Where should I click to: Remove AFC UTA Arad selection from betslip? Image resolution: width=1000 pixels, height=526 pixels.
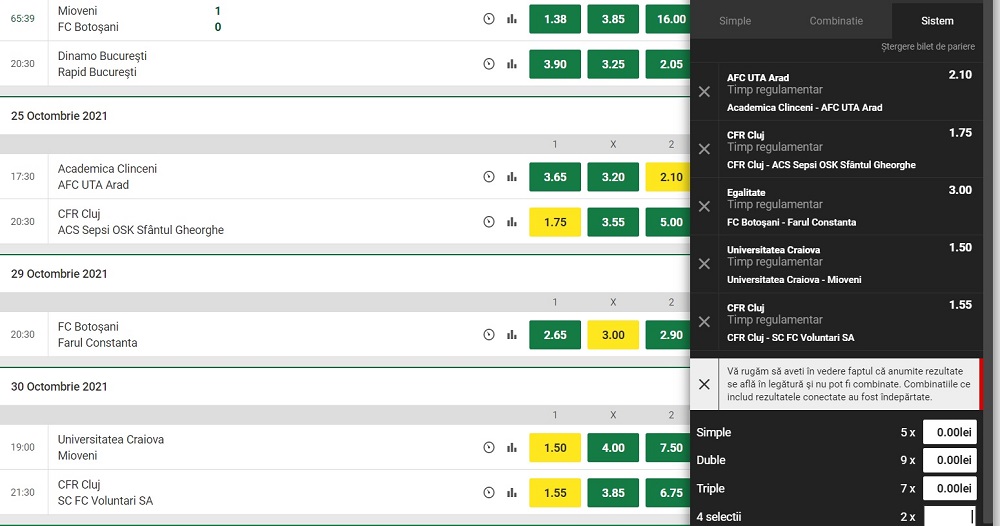[x=704, y=92]
